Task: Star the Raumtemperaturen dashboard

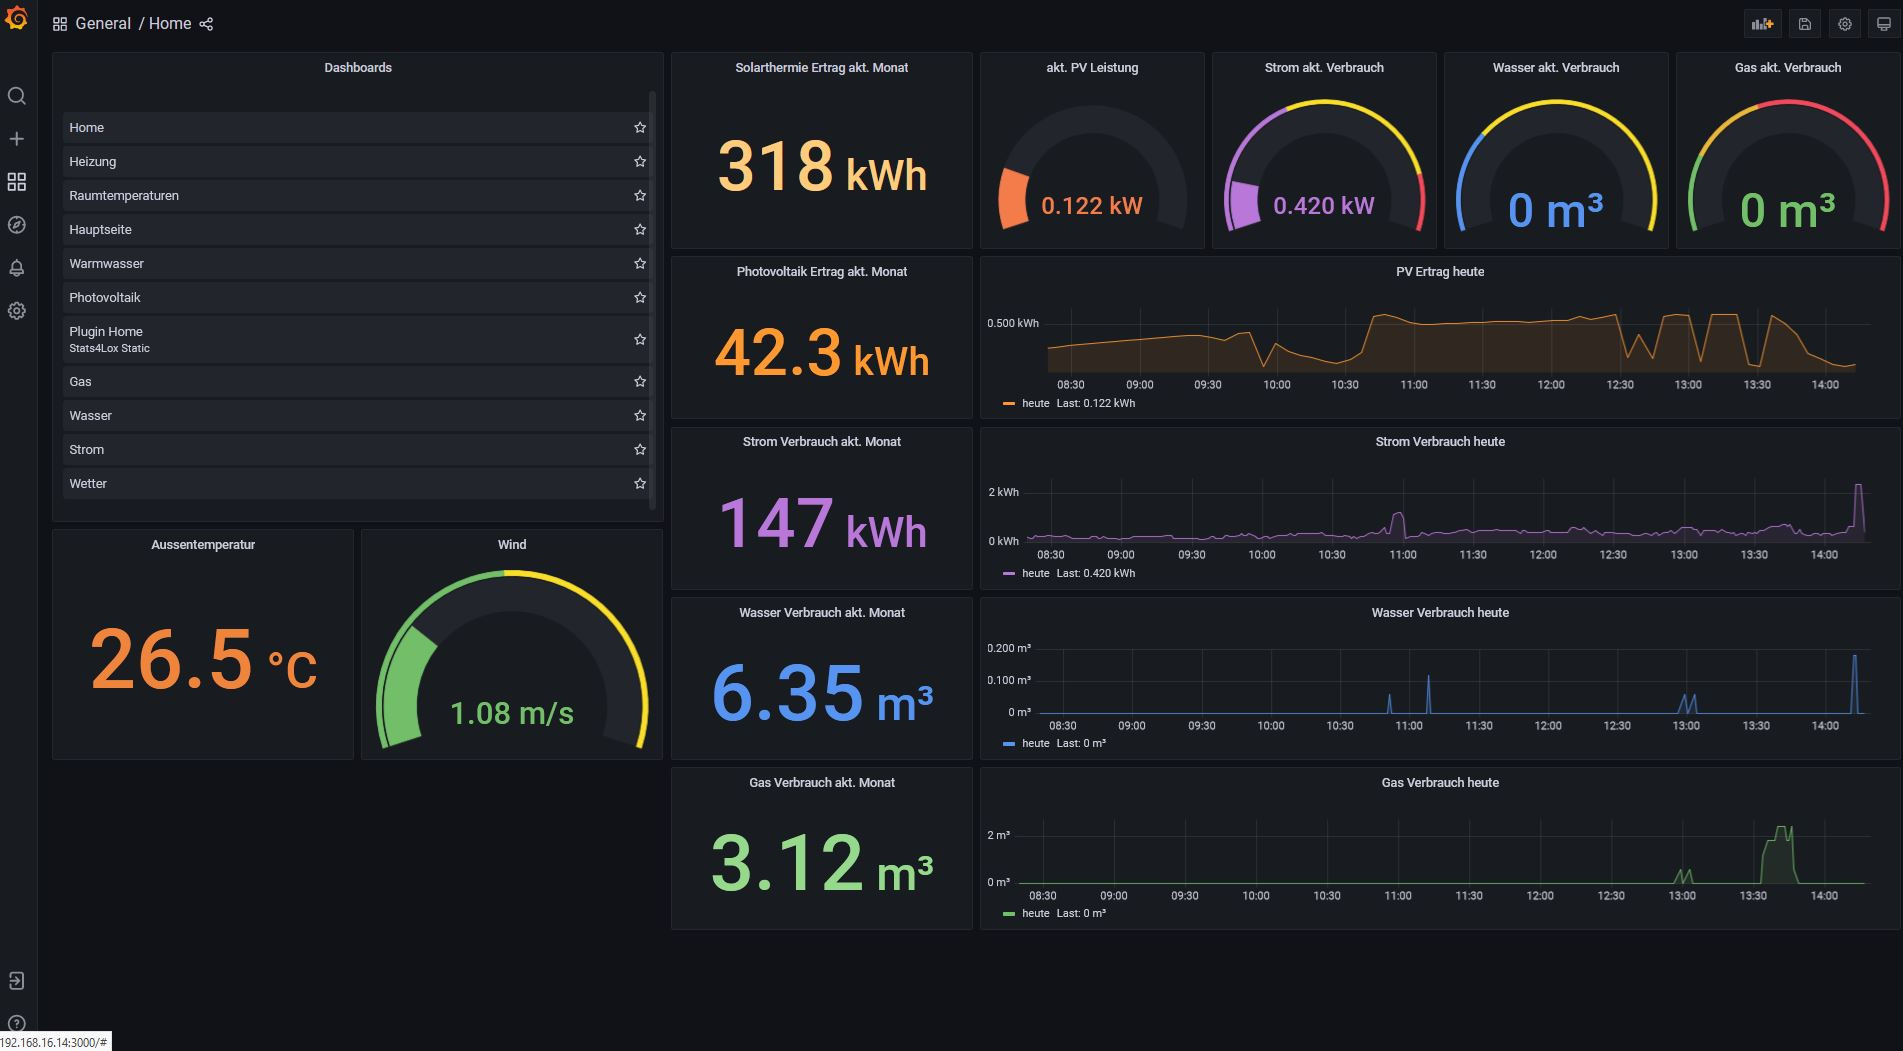Action: (x=640, y=196)
